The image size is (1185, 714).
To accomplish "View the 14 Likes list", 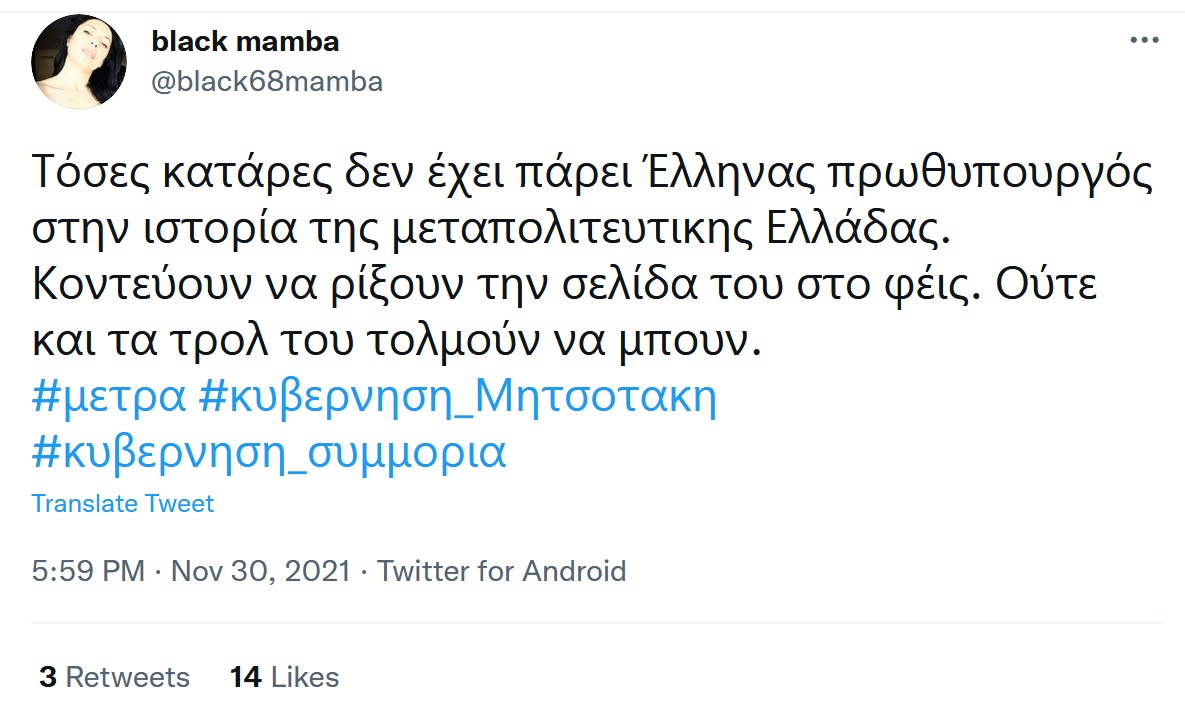I will click(x=284, y=677).
